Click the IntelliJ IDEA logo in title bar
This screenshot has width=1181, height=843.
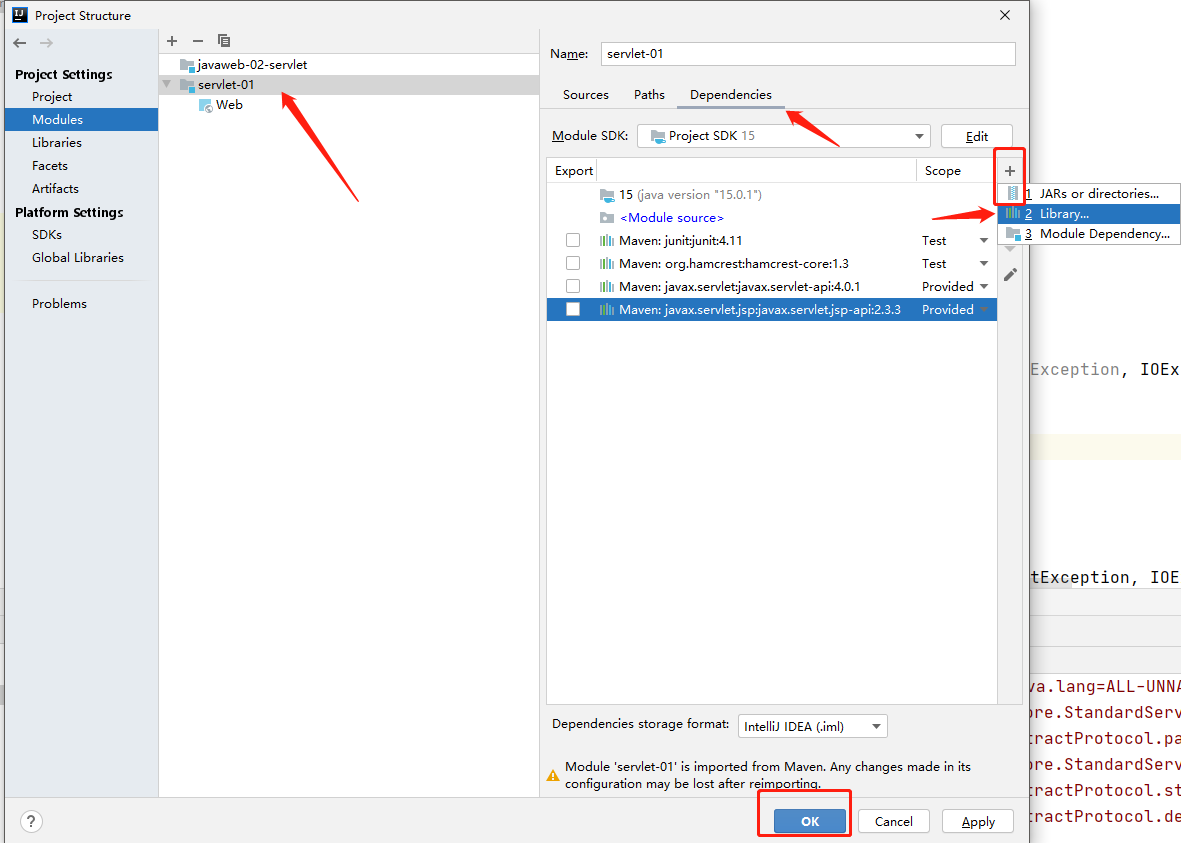click(20, 15)
